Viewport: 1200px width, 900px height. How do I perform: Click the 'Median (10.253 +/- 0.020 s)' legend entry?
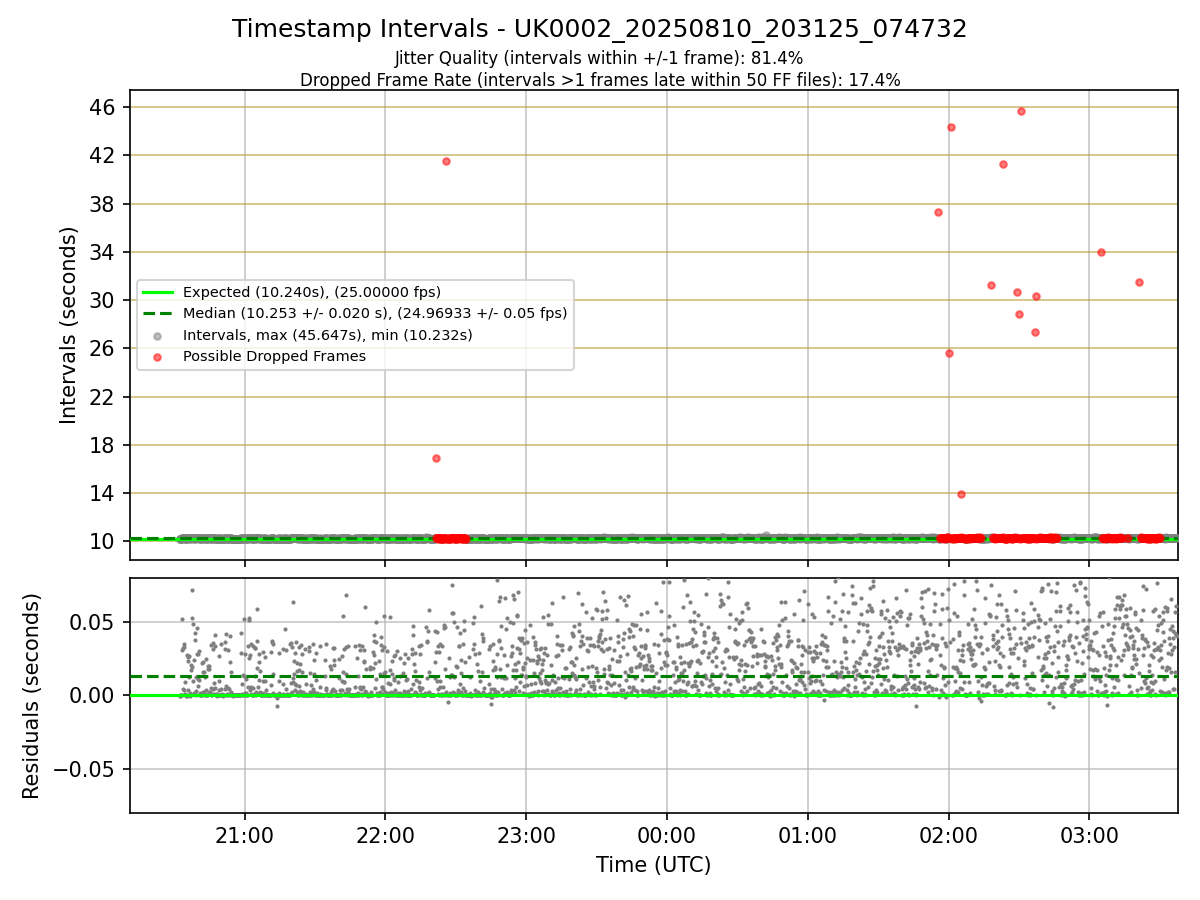point(375,313)
